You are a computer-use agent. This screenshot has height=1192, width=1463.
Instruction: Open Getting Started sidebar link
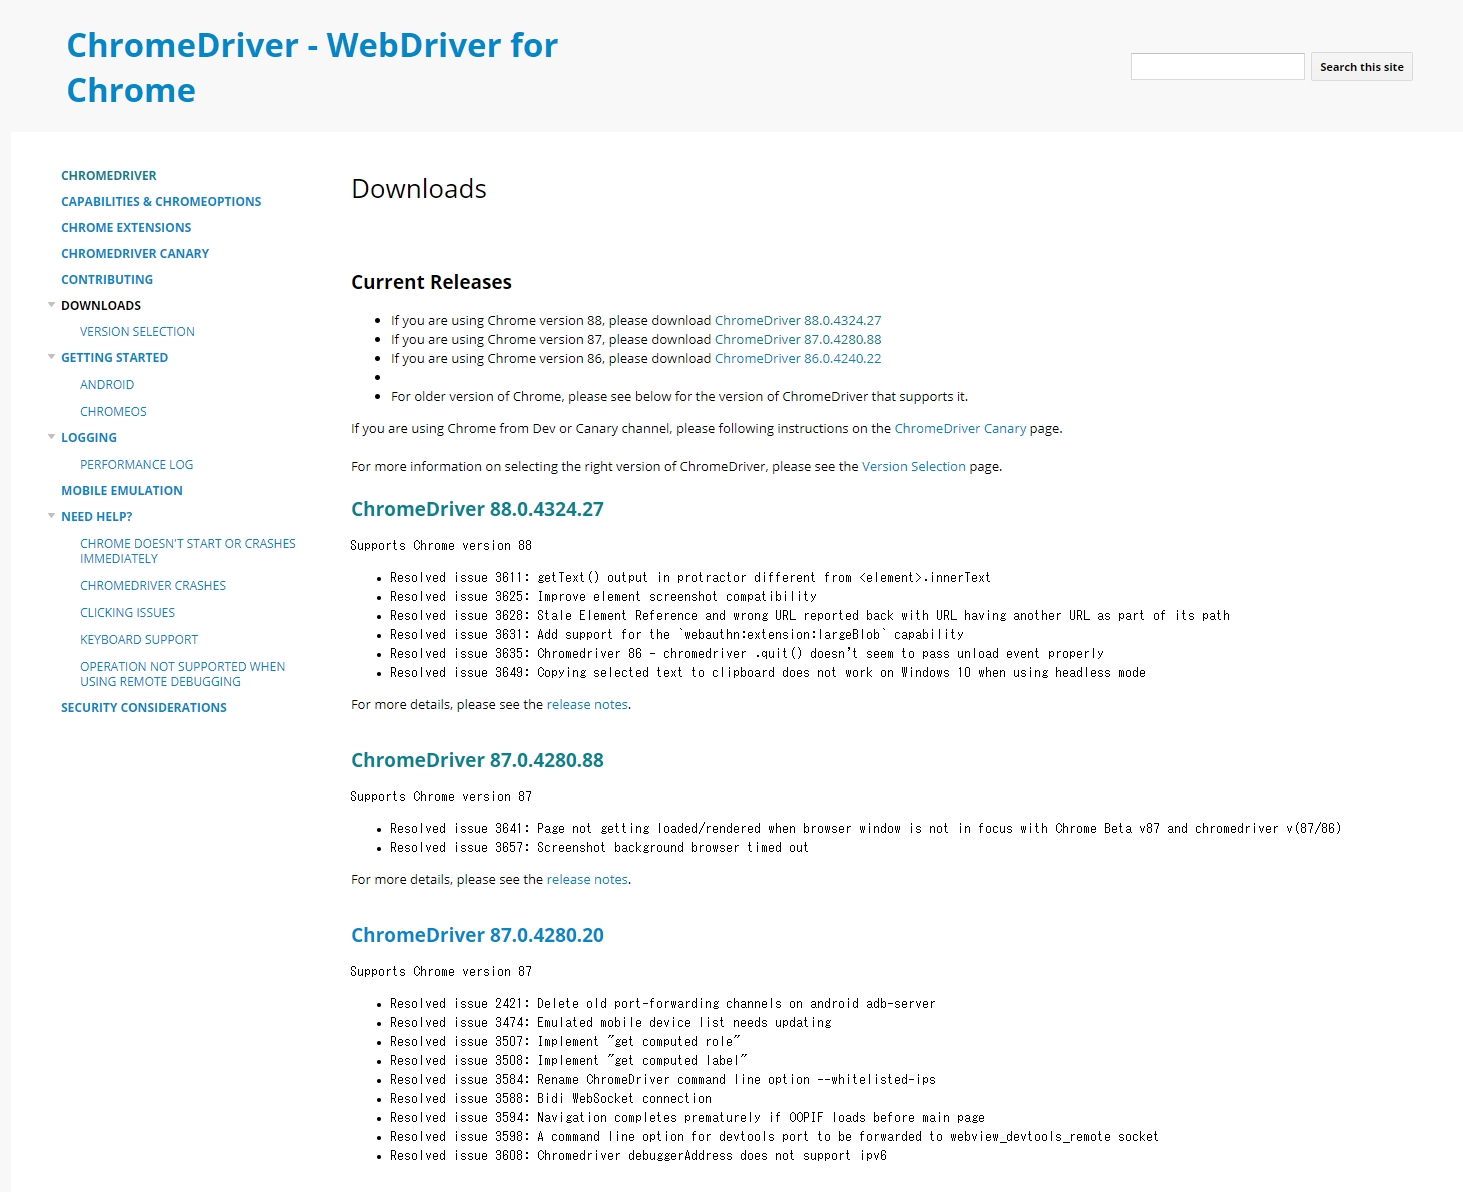coord(114,357)
